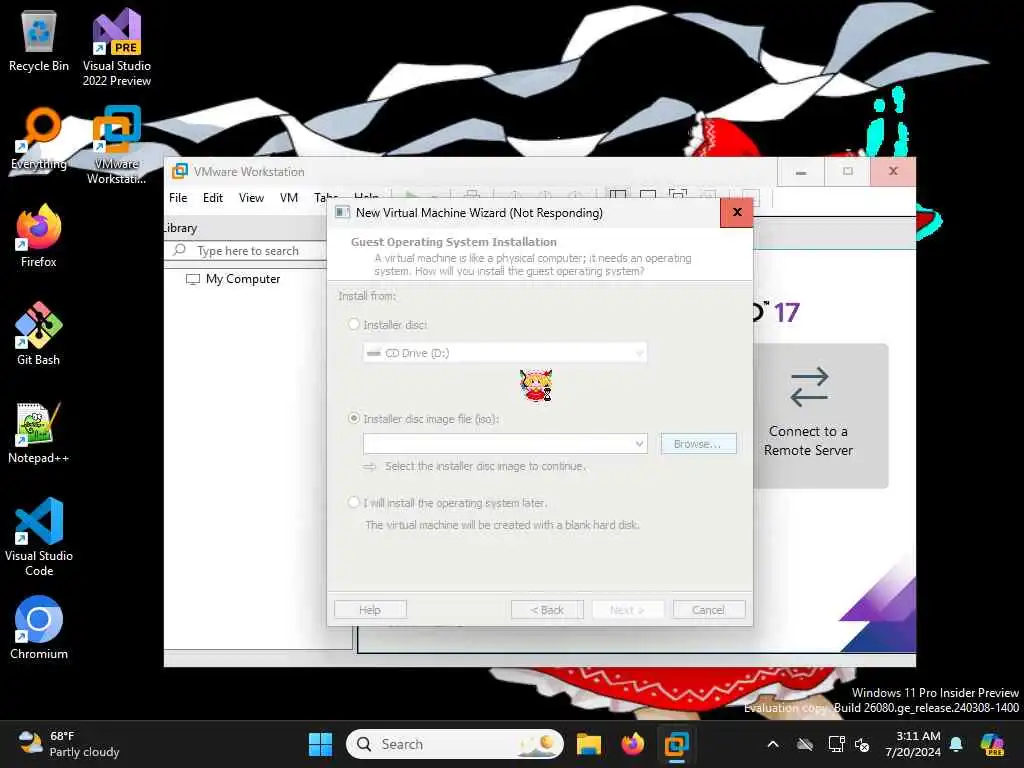Click the wizard Help button
Screen dimensions: 1024x768
pyautogui.click(x=370, y=609)
